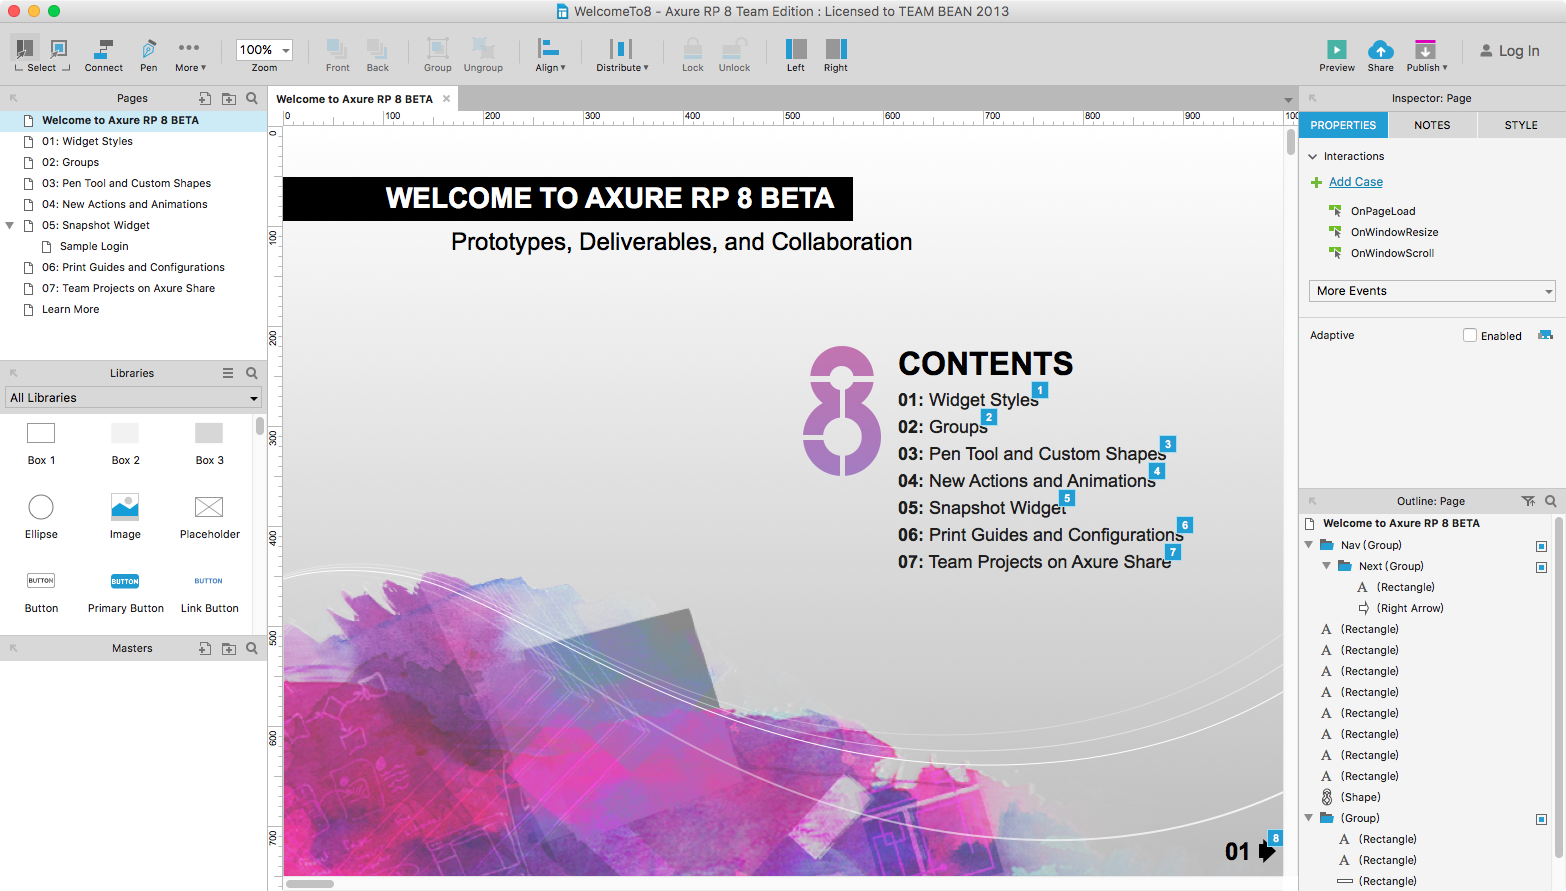Open the Publish dropdown
This screenshot has height=891, width=1566.
click(x=1426, y=55)
